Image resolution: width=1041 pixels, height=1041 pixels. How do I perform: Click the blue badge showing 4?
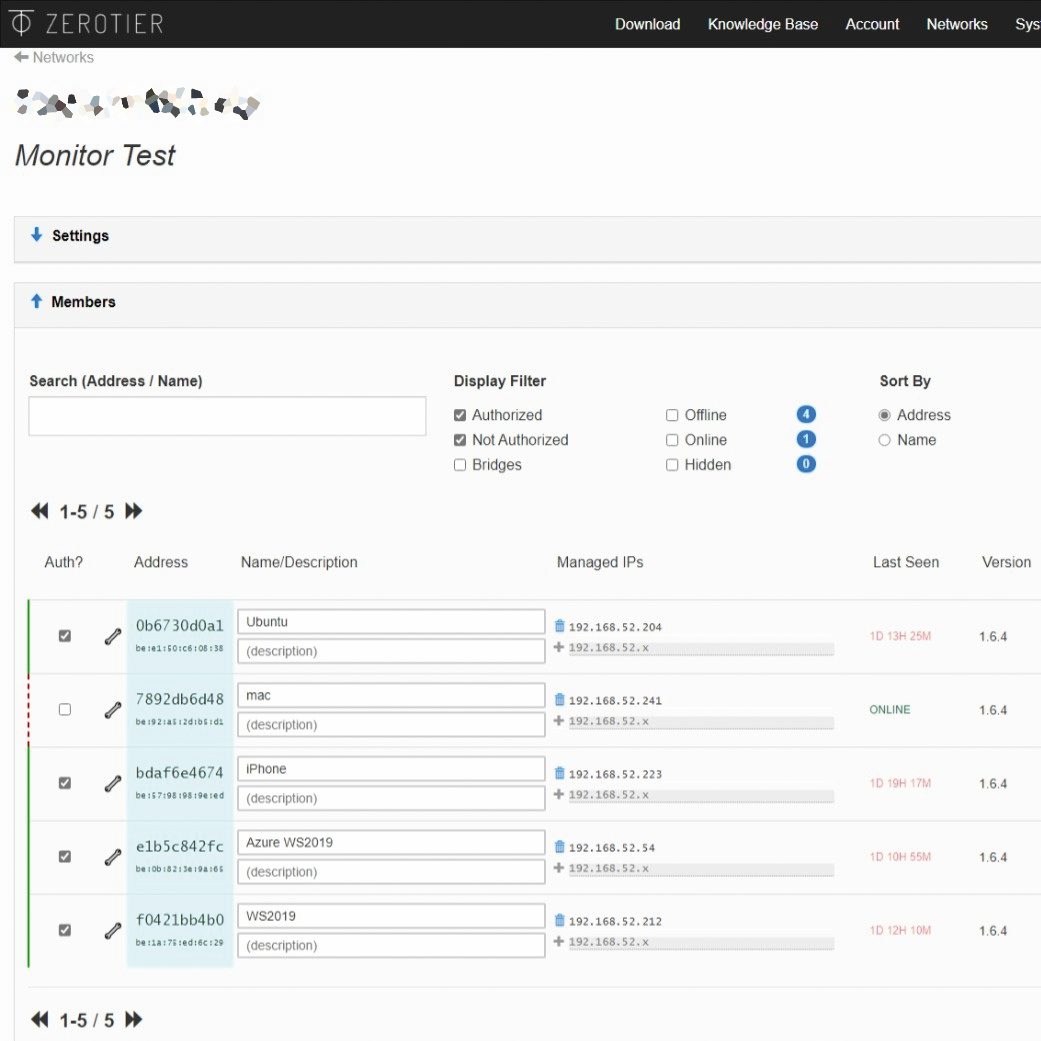click(x=806, y=414)
